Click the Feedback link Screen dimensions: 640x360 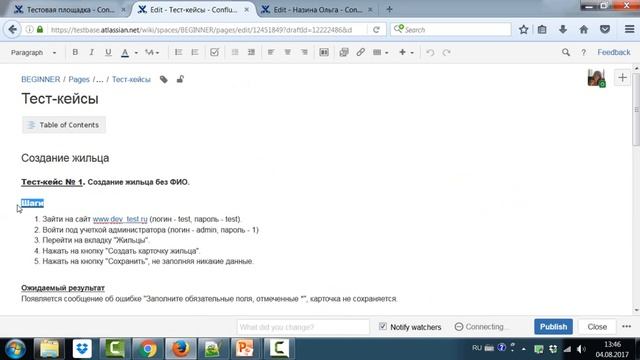click(613, 52)
